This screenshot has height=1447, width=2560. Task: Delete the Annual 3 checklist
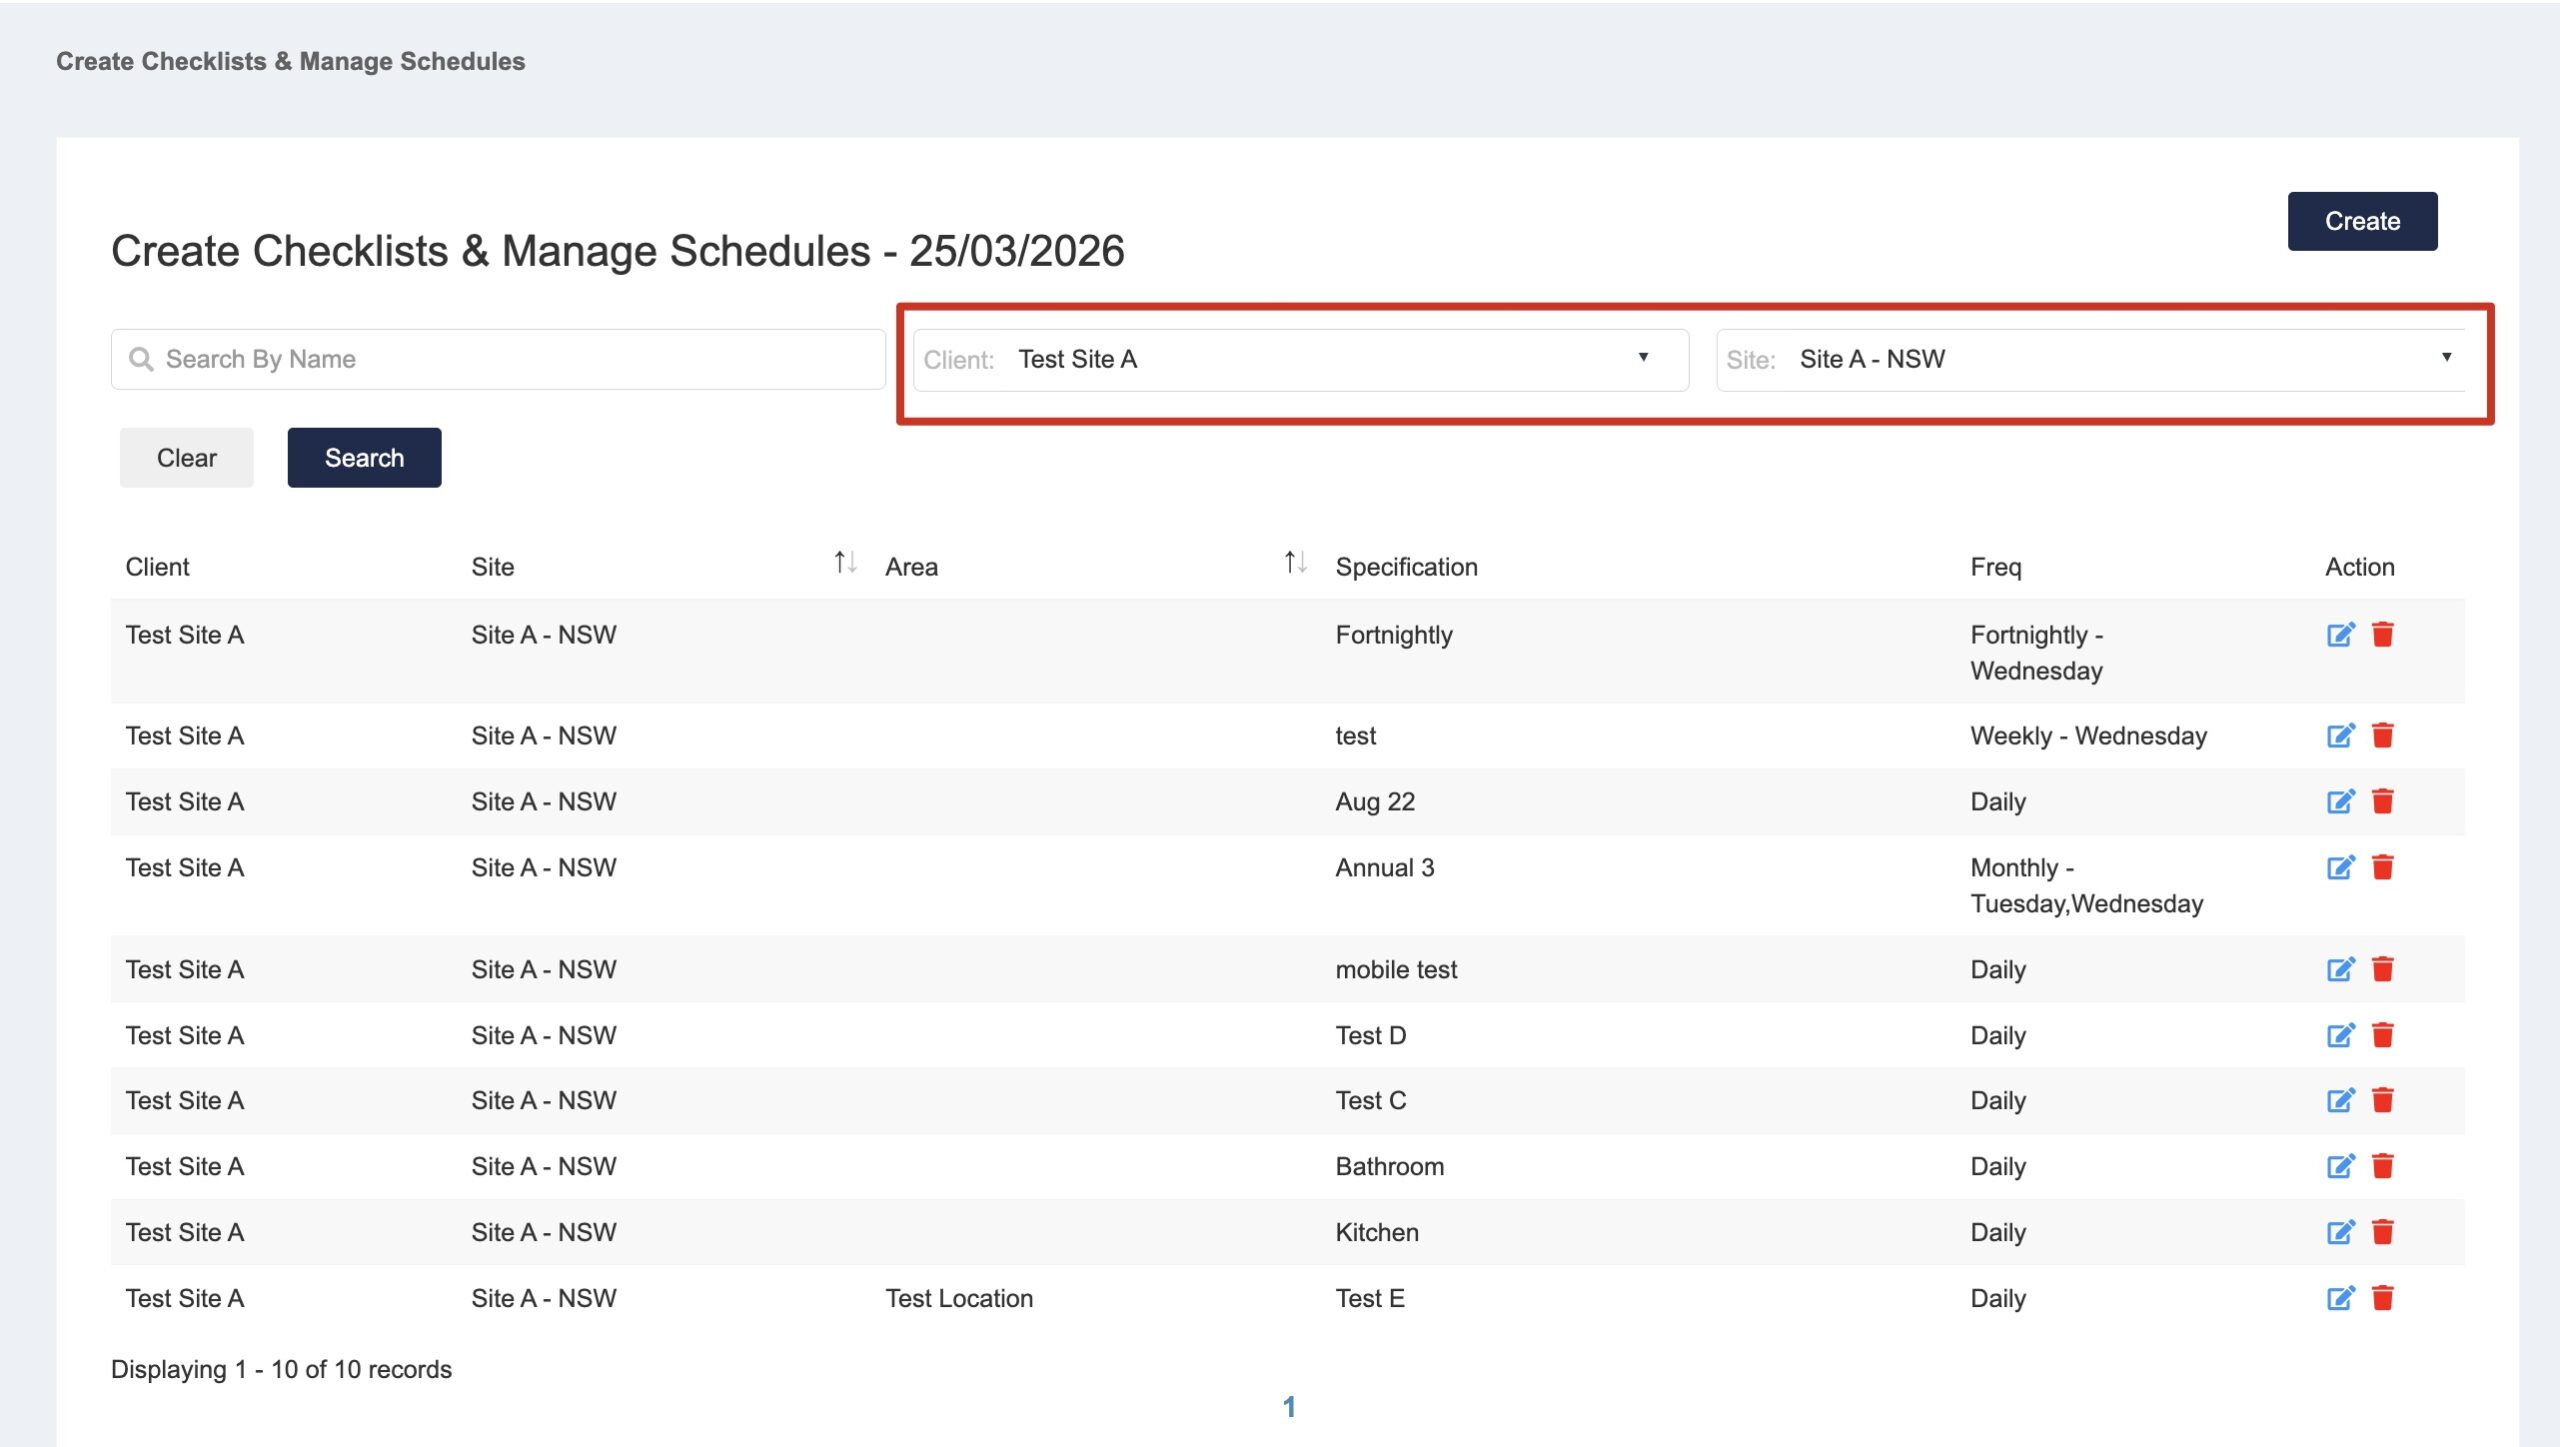click(2383, 868)
